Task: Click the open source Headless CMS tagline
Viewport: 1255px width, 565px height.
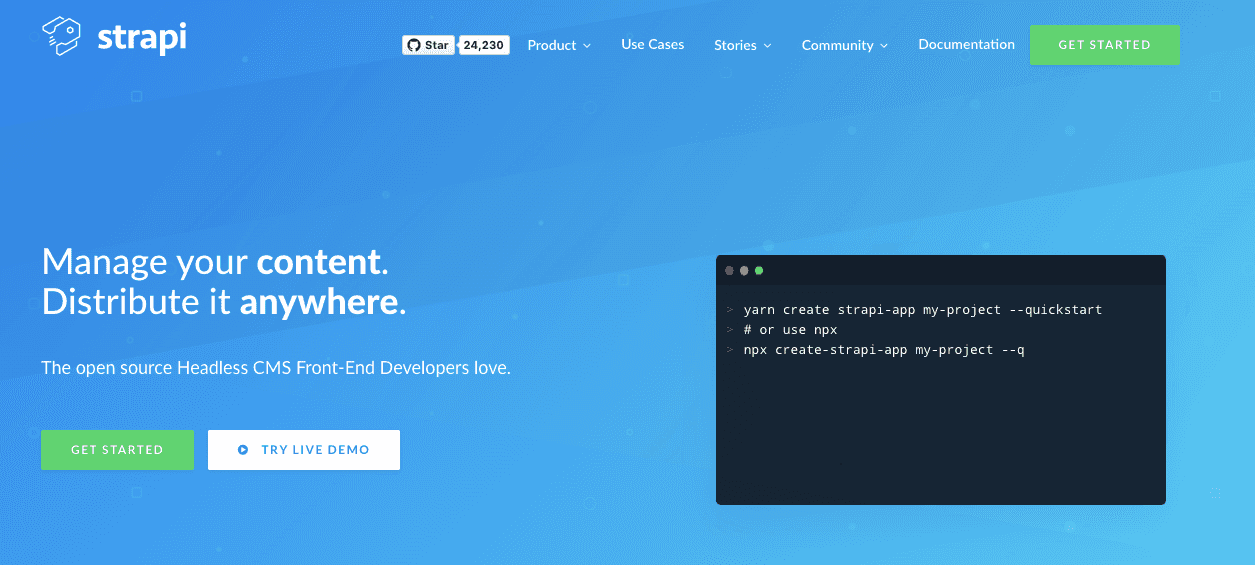Action: 276,368
